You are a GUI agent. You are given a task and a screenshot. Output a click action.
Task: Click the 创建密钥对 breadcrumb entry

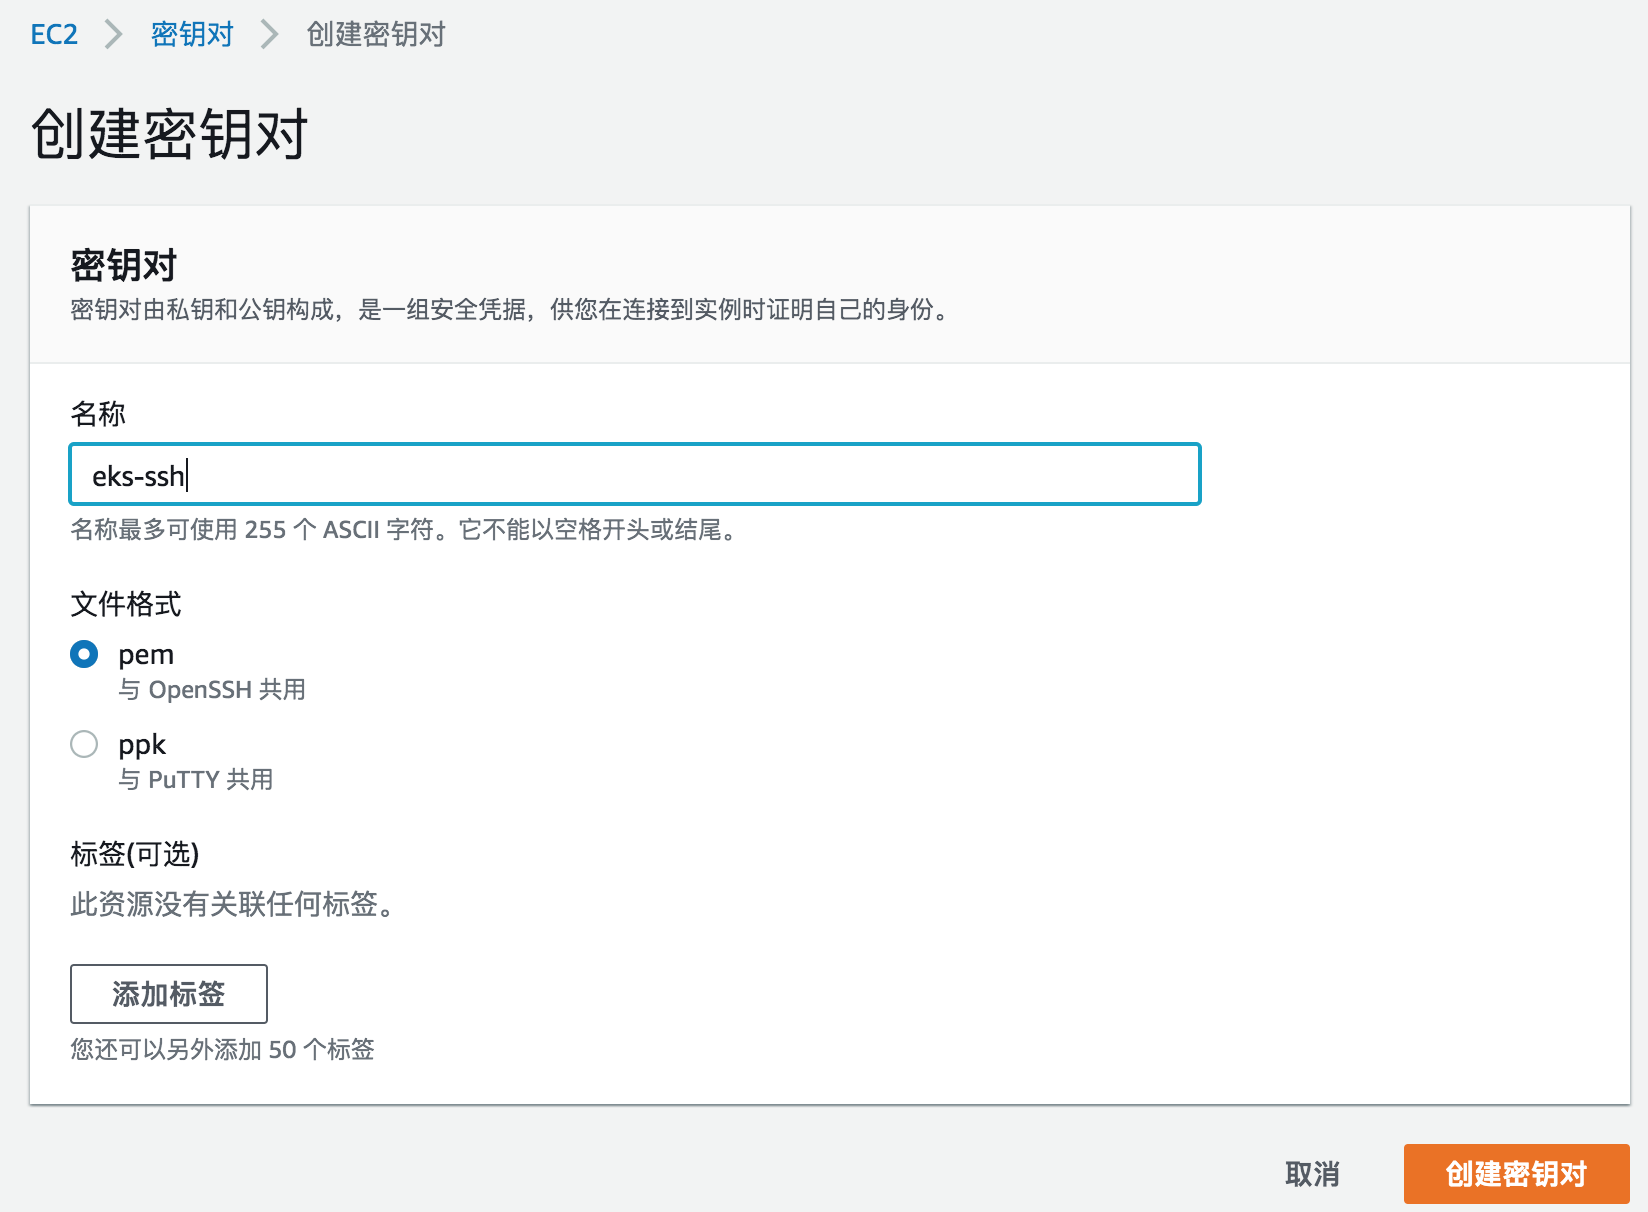[x=374, y=33]
